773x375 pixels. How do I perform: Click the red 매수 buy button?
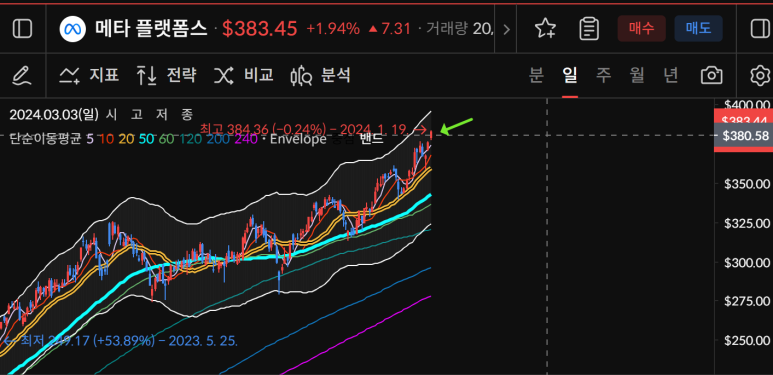point(641,29)
